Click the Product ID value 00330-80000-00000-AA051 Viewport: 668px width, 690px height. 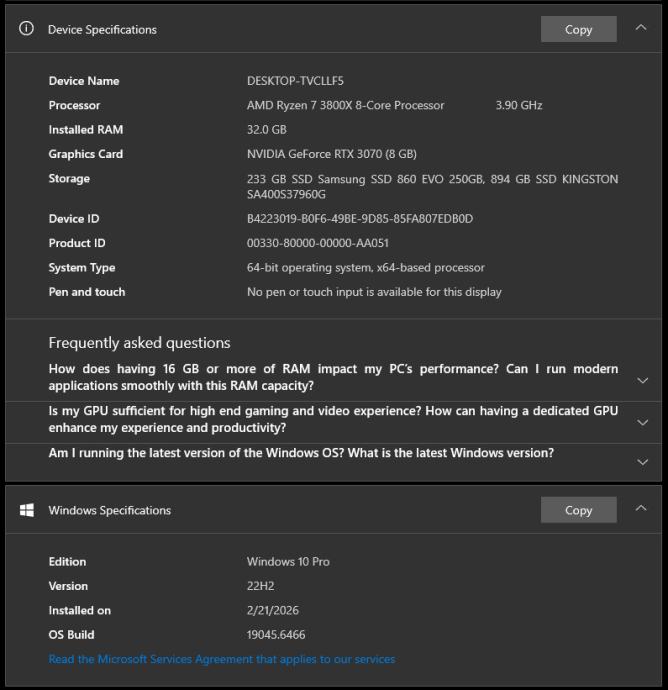(x=318, y=243)
